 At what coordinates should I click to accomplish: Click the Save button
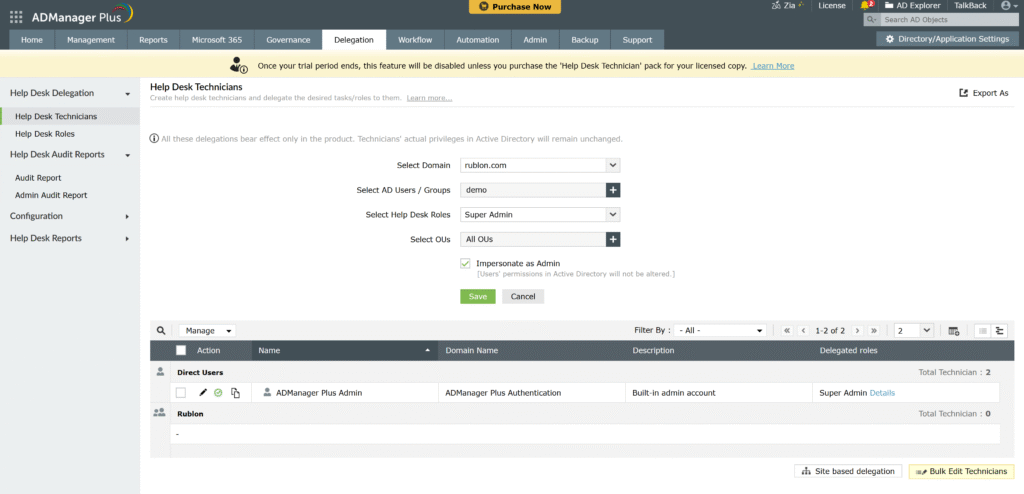click(x=478, y=297)
